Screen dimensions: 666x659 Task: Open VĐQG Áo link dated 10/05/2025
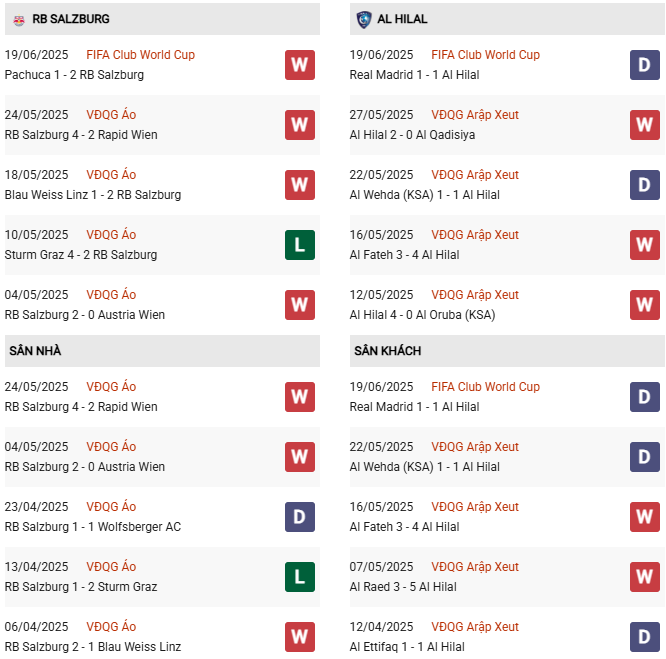[x=111, y=235]
